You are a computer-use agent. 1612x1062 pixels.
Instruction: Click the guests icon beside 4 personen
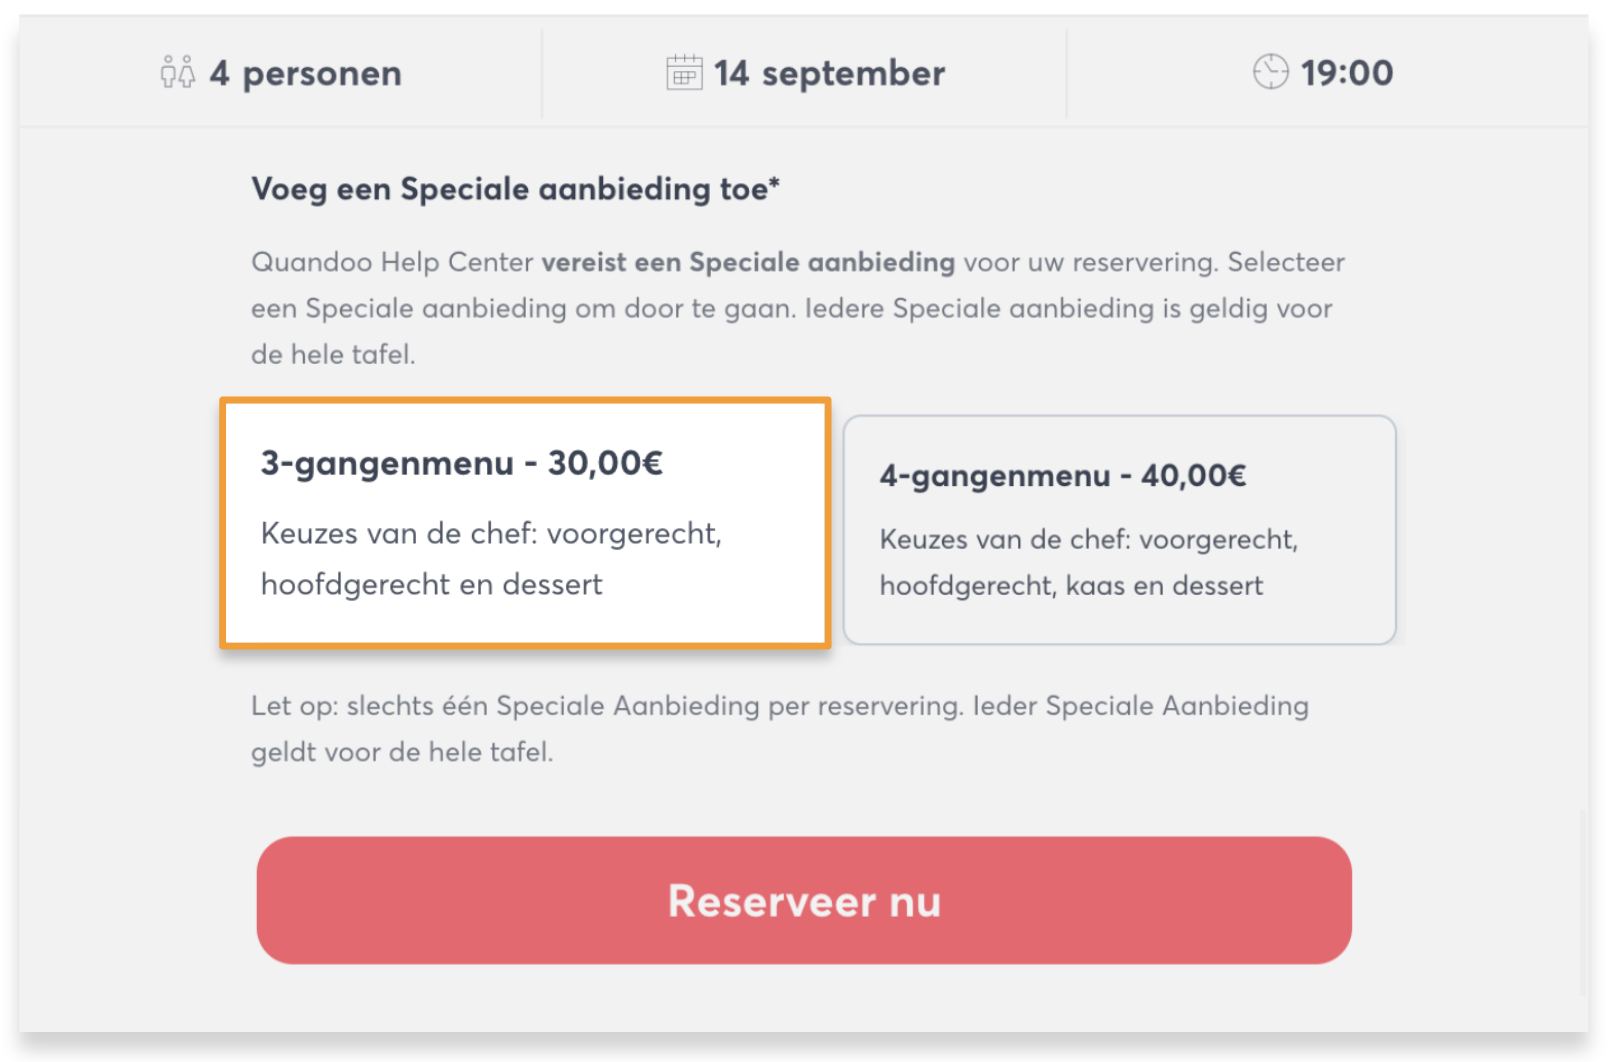coord(177,73)
